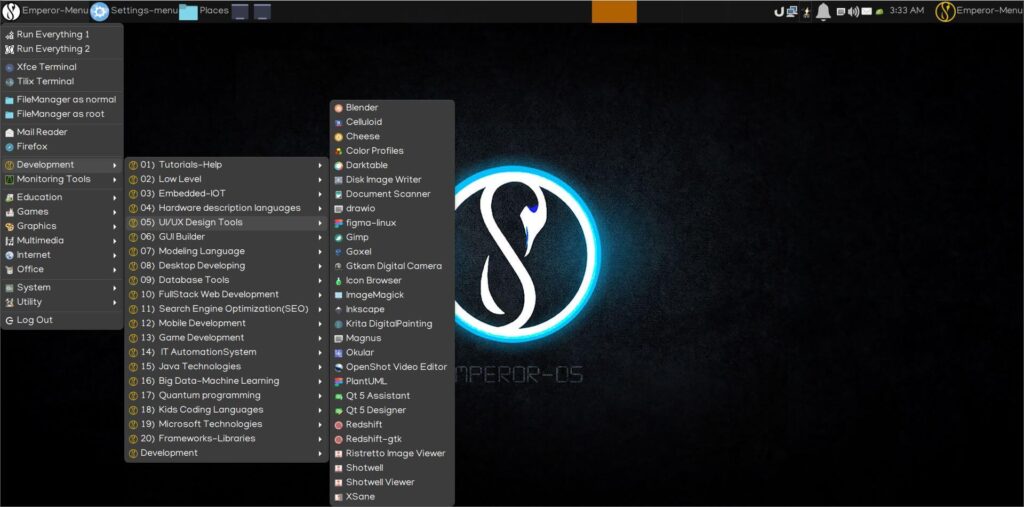Expand the System submenu arrow
The image size is (1024, 507).
click(x=114, y=287)
